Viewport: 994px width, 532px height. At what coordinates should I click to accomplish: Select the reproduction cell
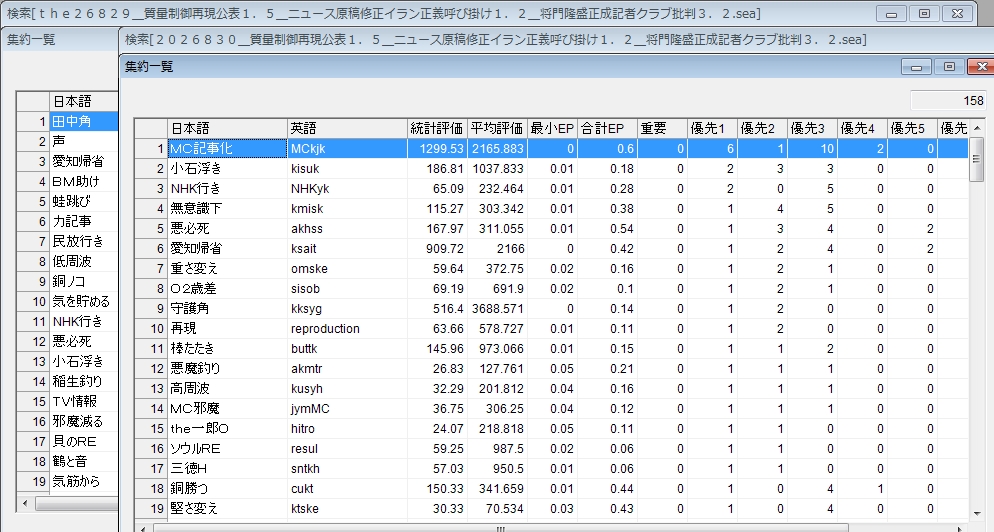347,328
